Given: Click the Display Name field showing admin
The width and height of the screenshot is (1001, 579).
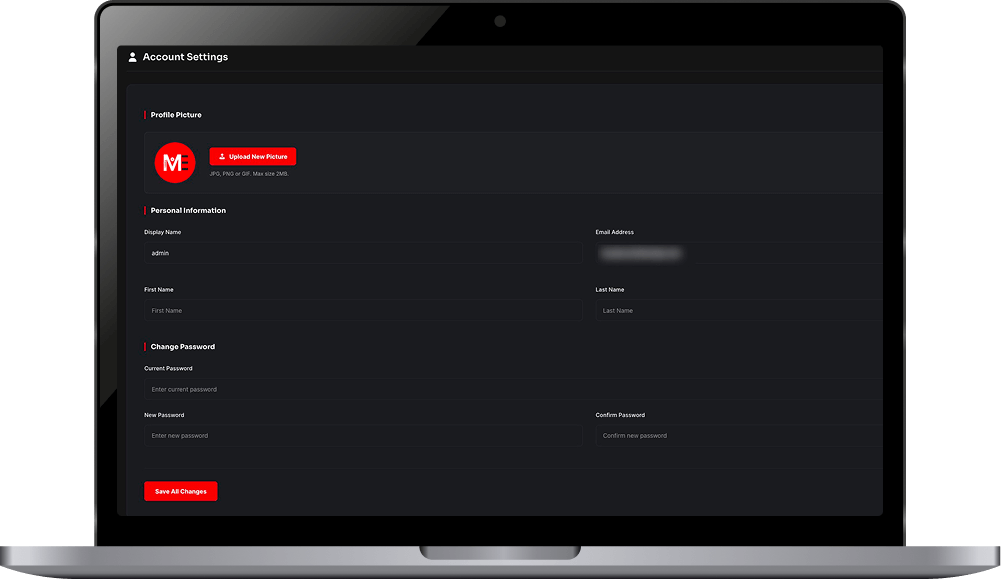Looking at the screenshot, I should point(364,253).
